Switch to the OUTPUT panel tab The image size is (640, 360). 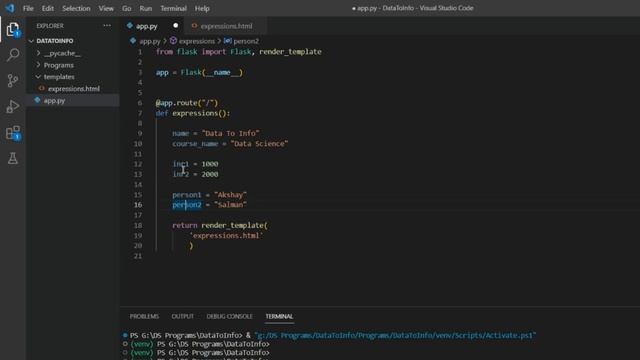(182, 316)
